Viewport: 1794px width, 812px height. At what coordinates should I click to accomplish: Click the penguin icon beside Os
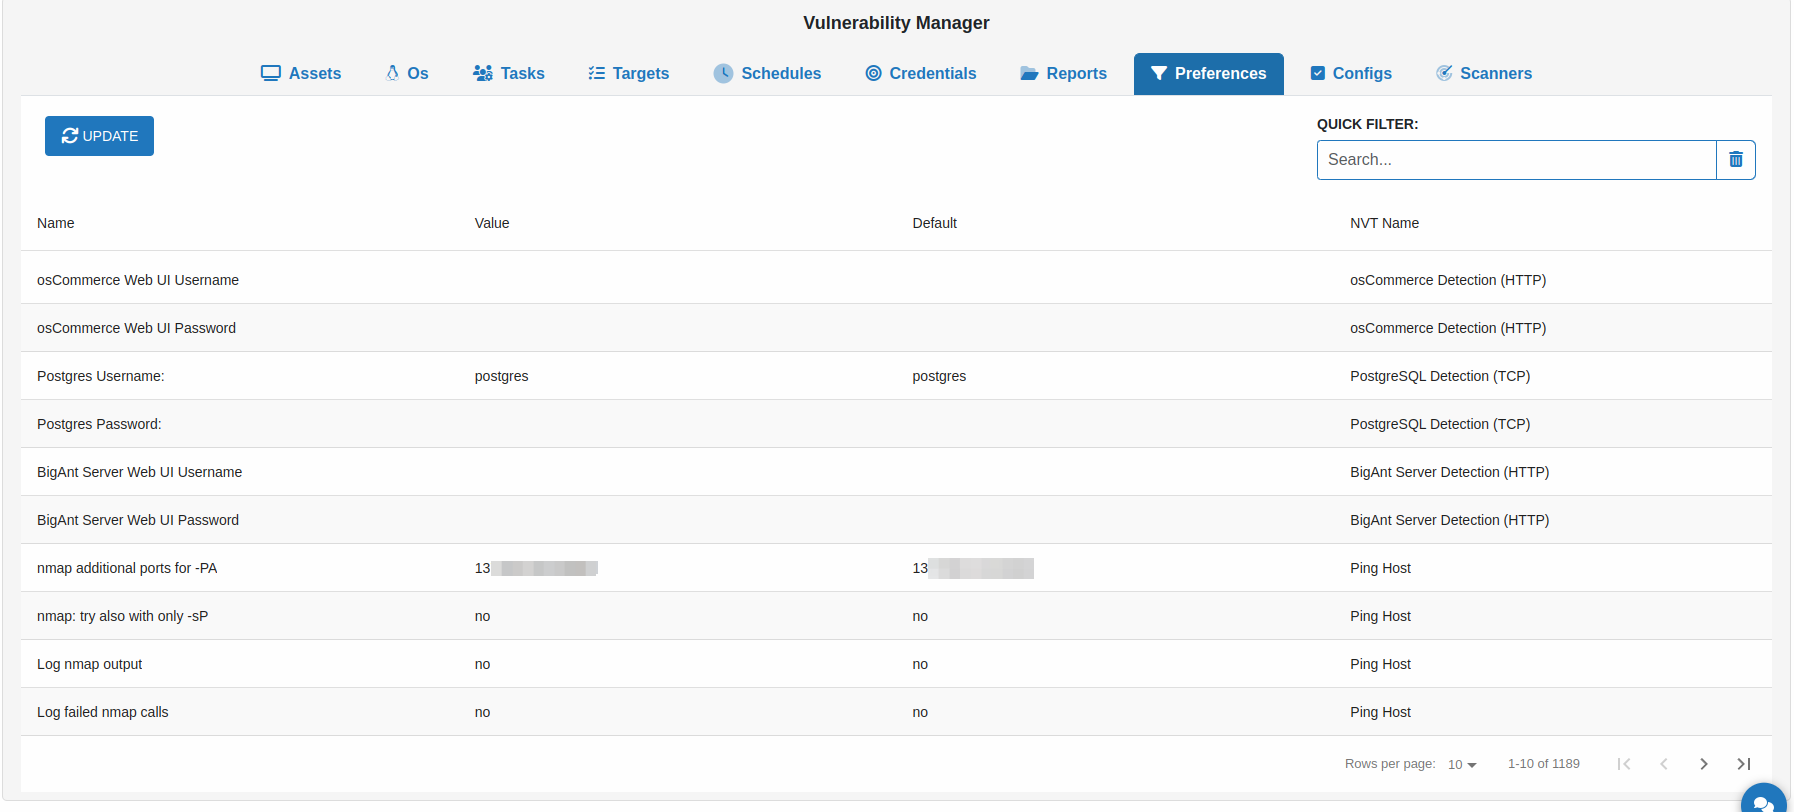click(392, 73)
